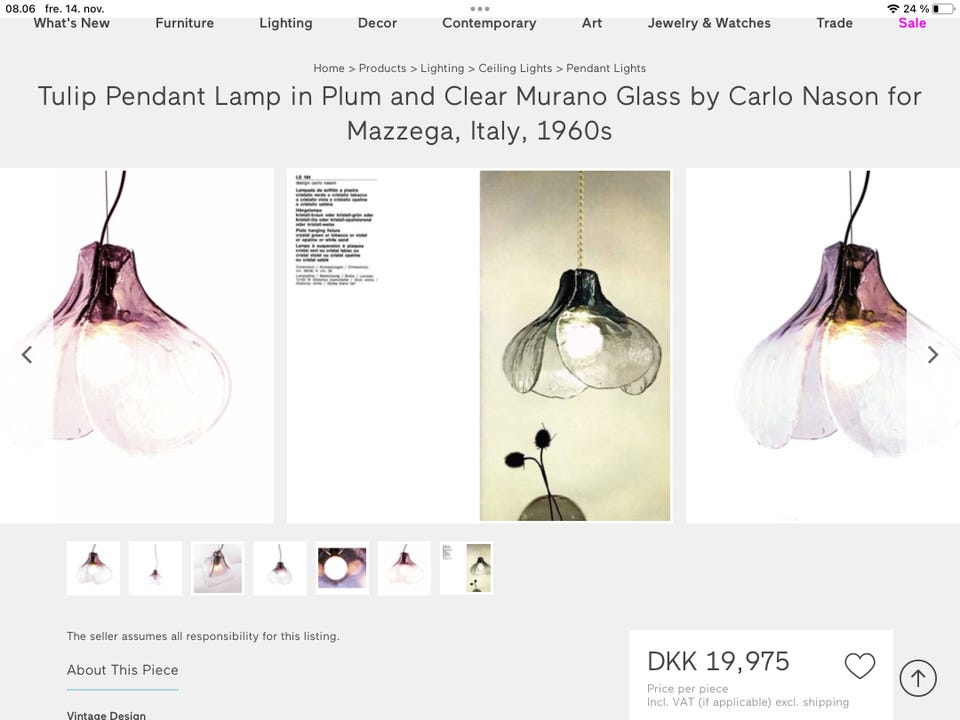Select the glowing bulb underside thumbnail
Image resolution: width=960 pixels, height=720 pixels.
click(x=342, y=568)
